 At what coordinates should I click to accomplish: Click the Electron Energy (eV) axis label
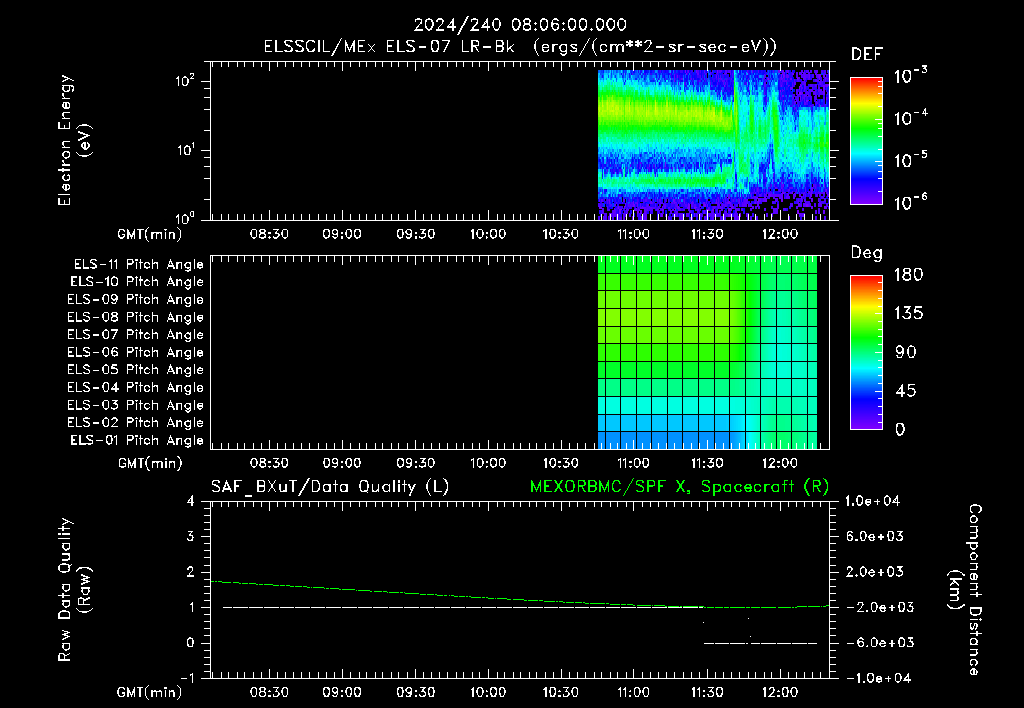[x=74, y=140]
